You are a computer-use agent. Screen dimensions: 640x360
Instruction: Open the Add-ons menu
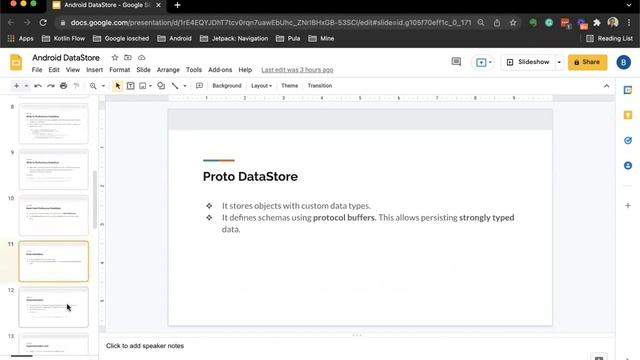point(220,70)
